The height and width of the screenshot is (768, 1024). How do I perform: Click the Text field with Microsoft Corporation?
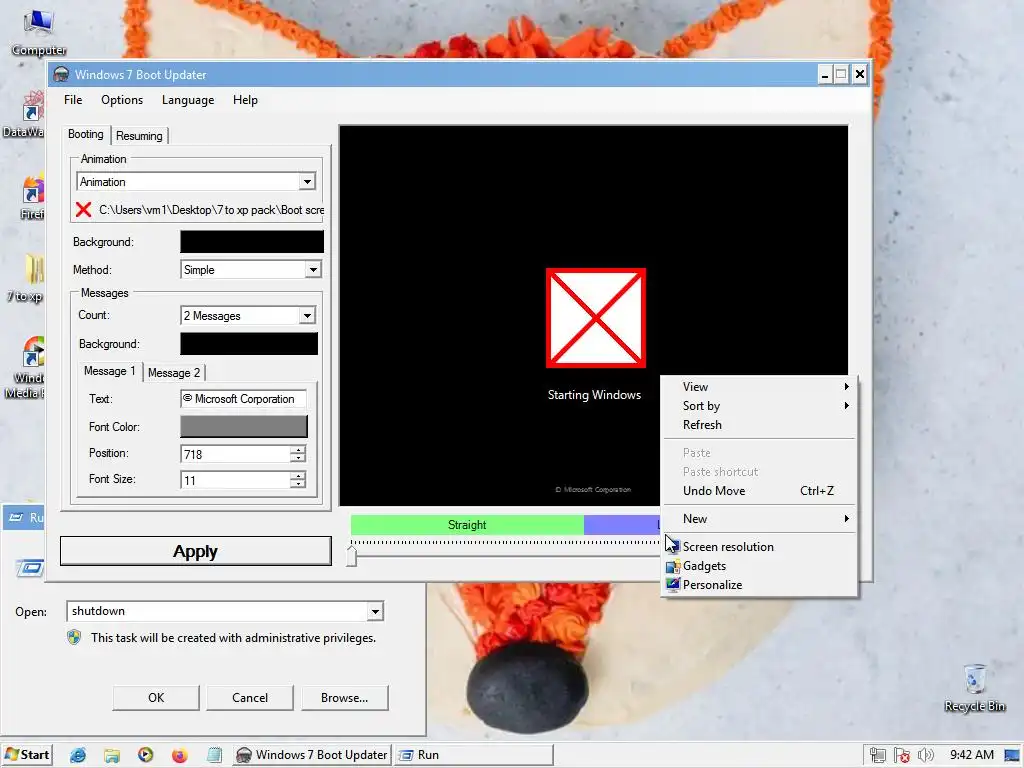243,399
